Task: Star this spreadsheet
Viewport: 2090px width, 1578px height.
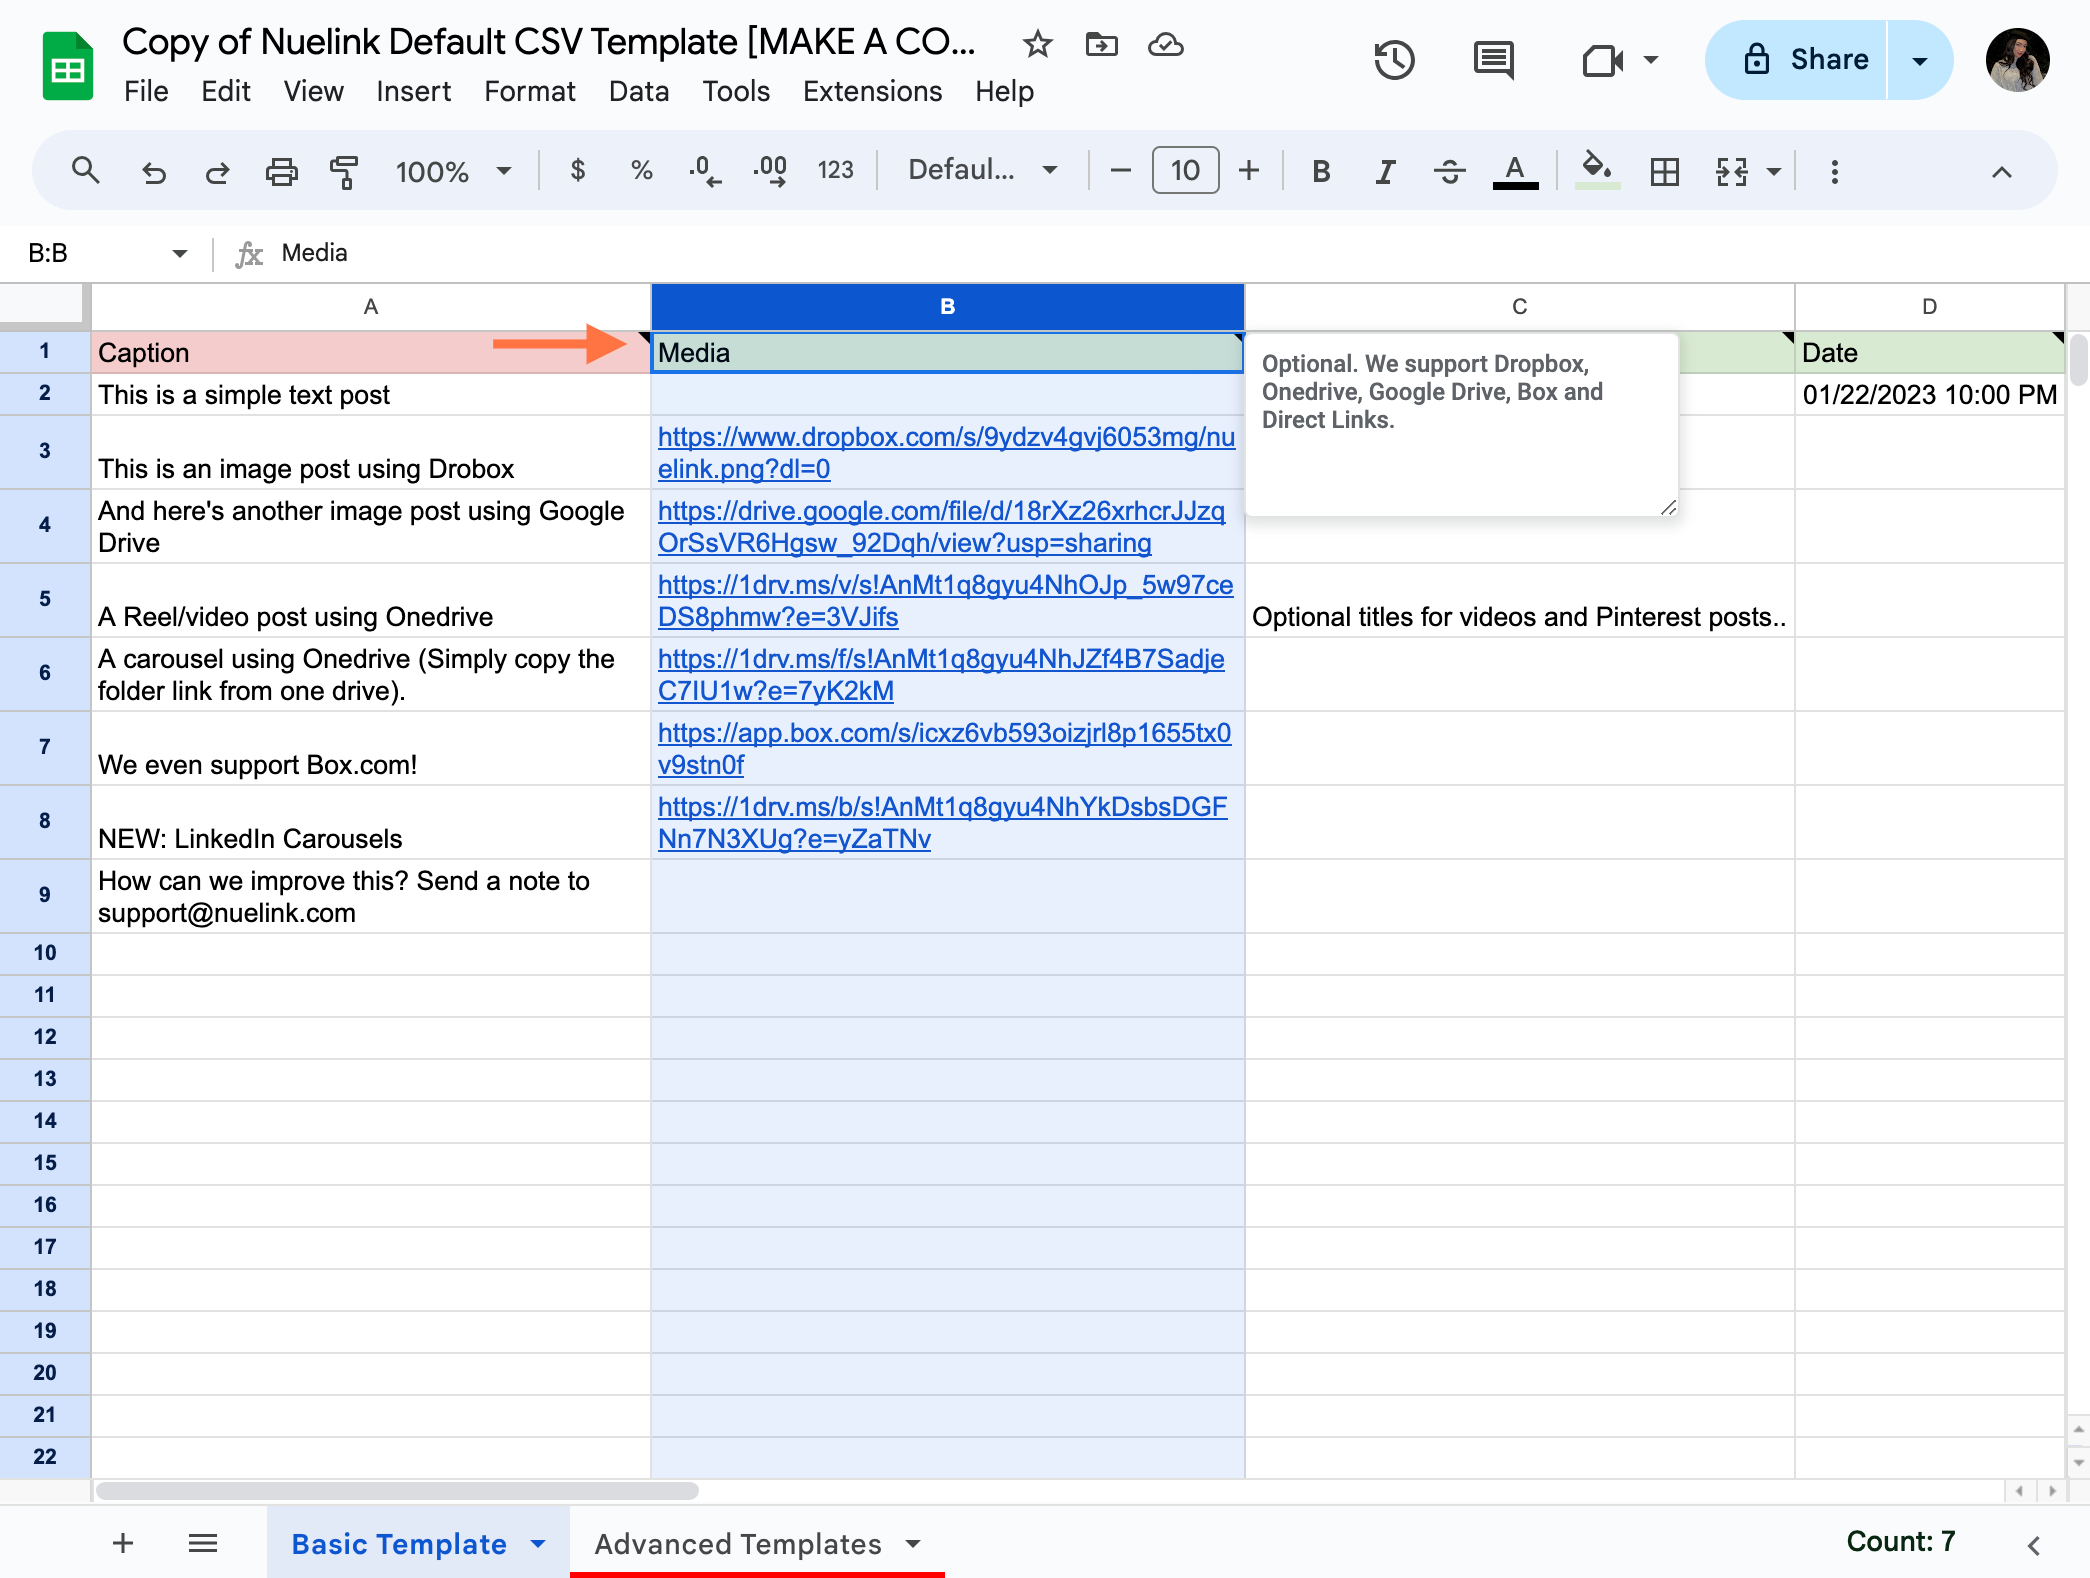Action: 1037,44
